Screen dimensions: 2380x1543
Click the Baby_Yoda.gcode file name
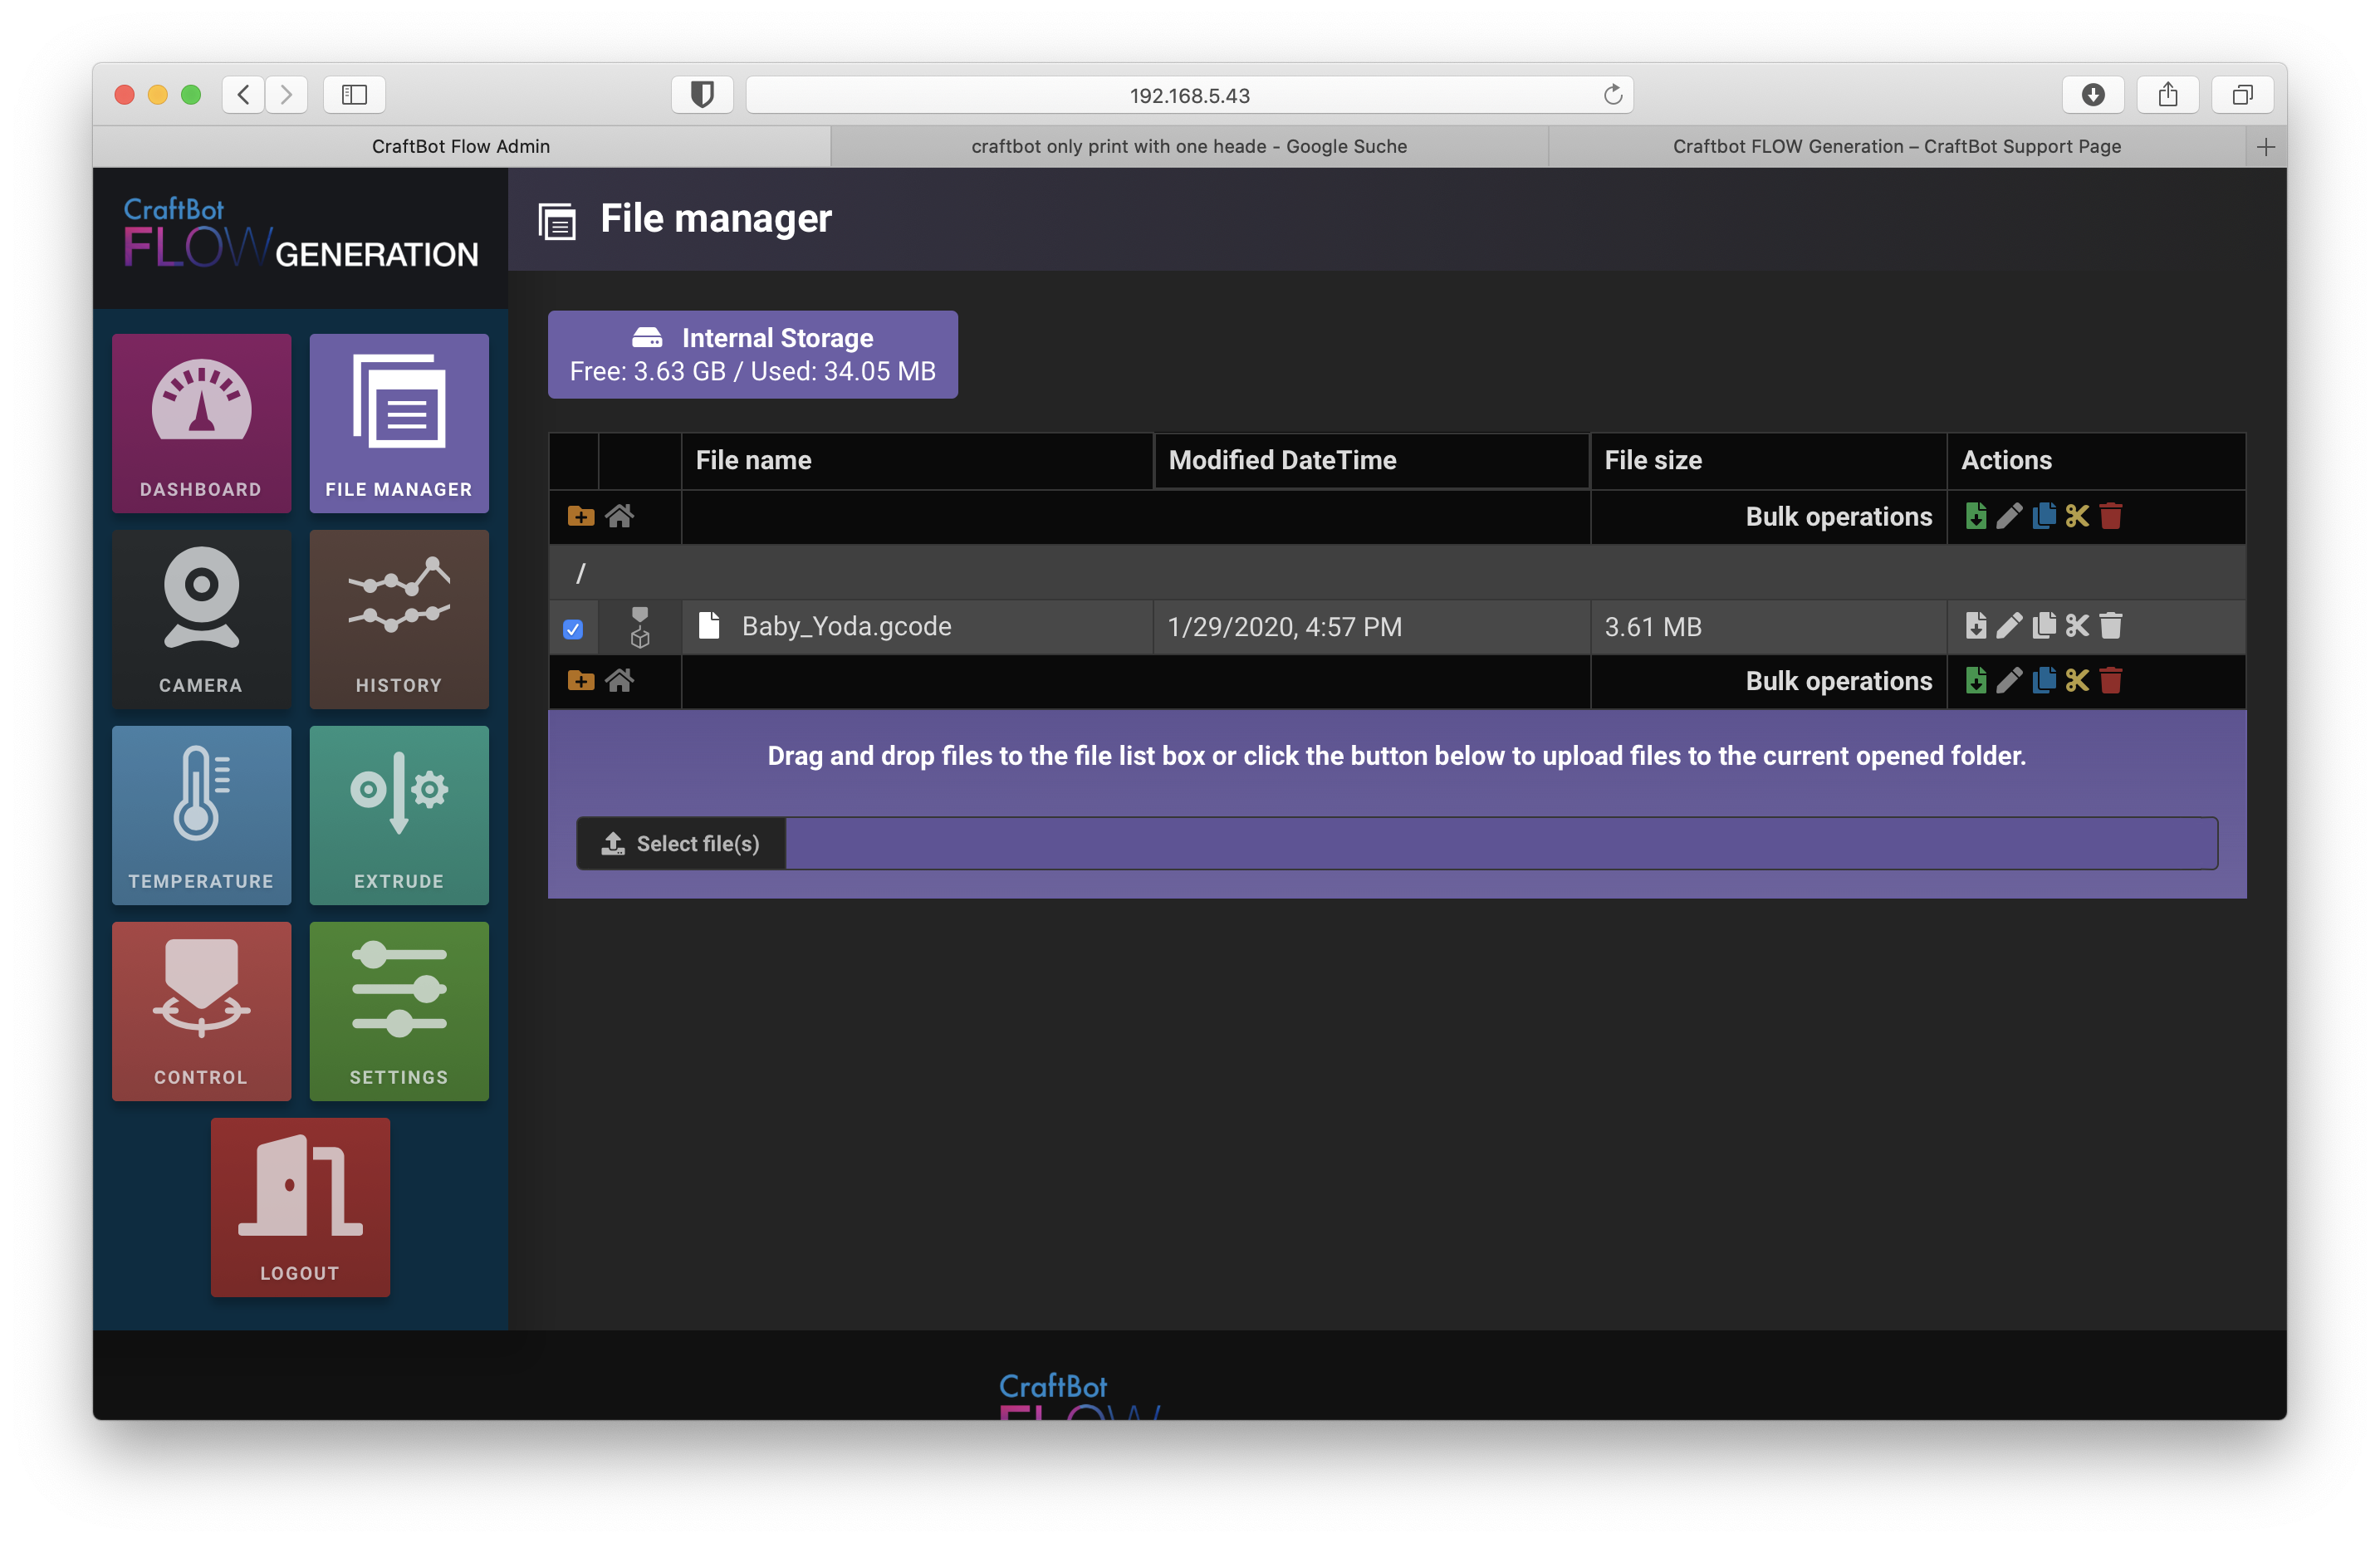click(x=846, y=626)
